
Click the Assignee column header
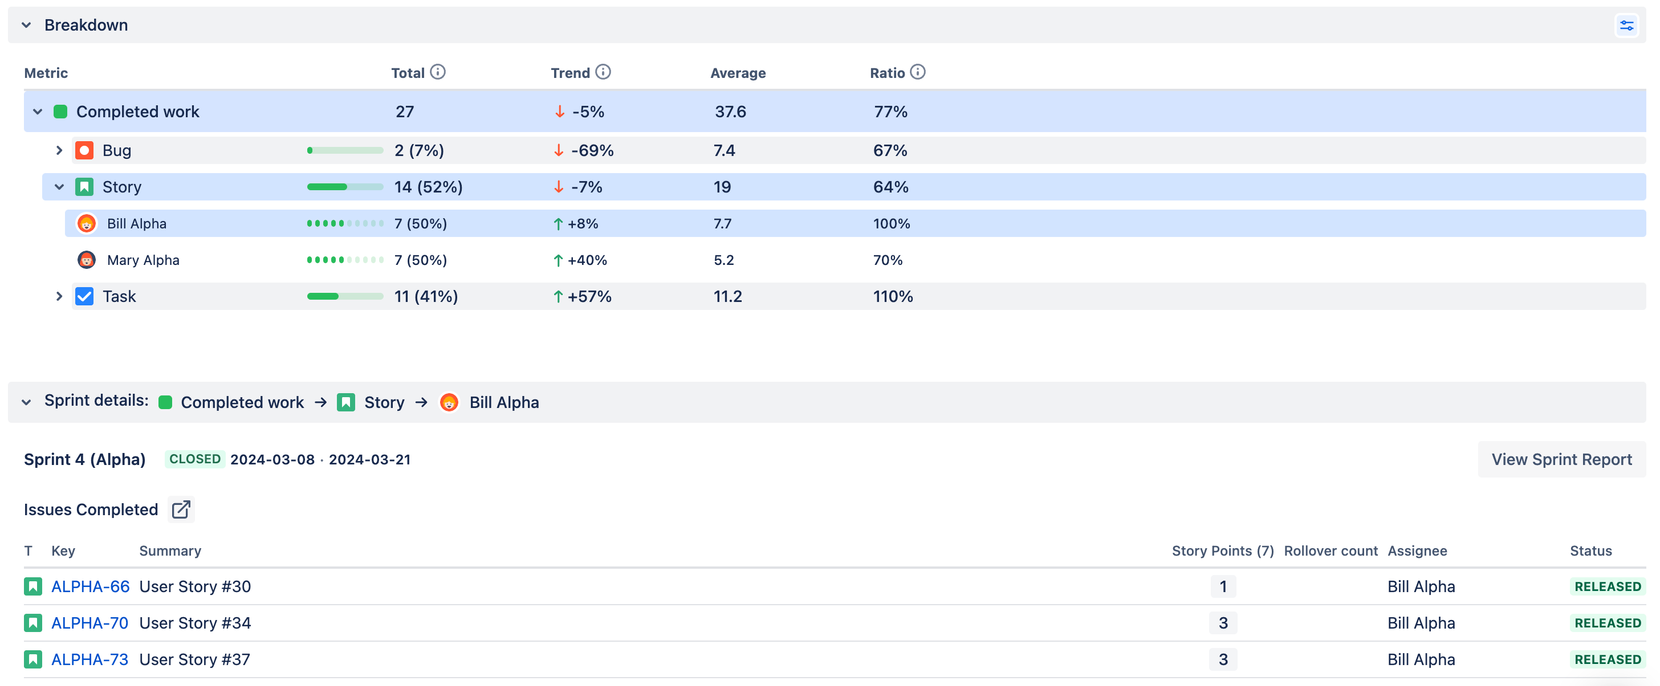pos(1417,551)
